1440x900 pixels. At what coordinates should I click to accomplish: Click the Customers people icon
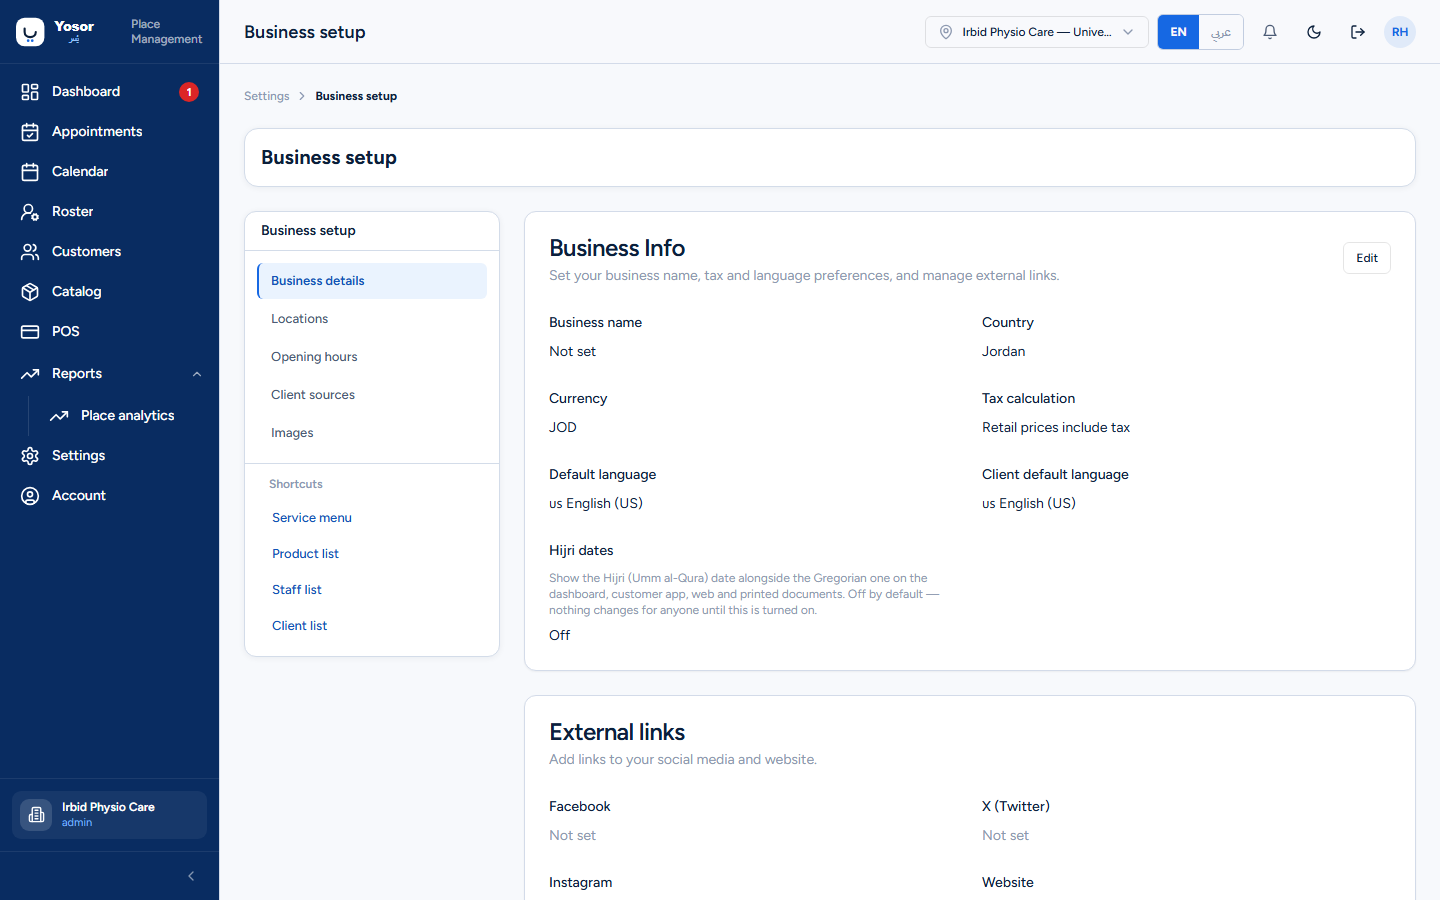30,252
